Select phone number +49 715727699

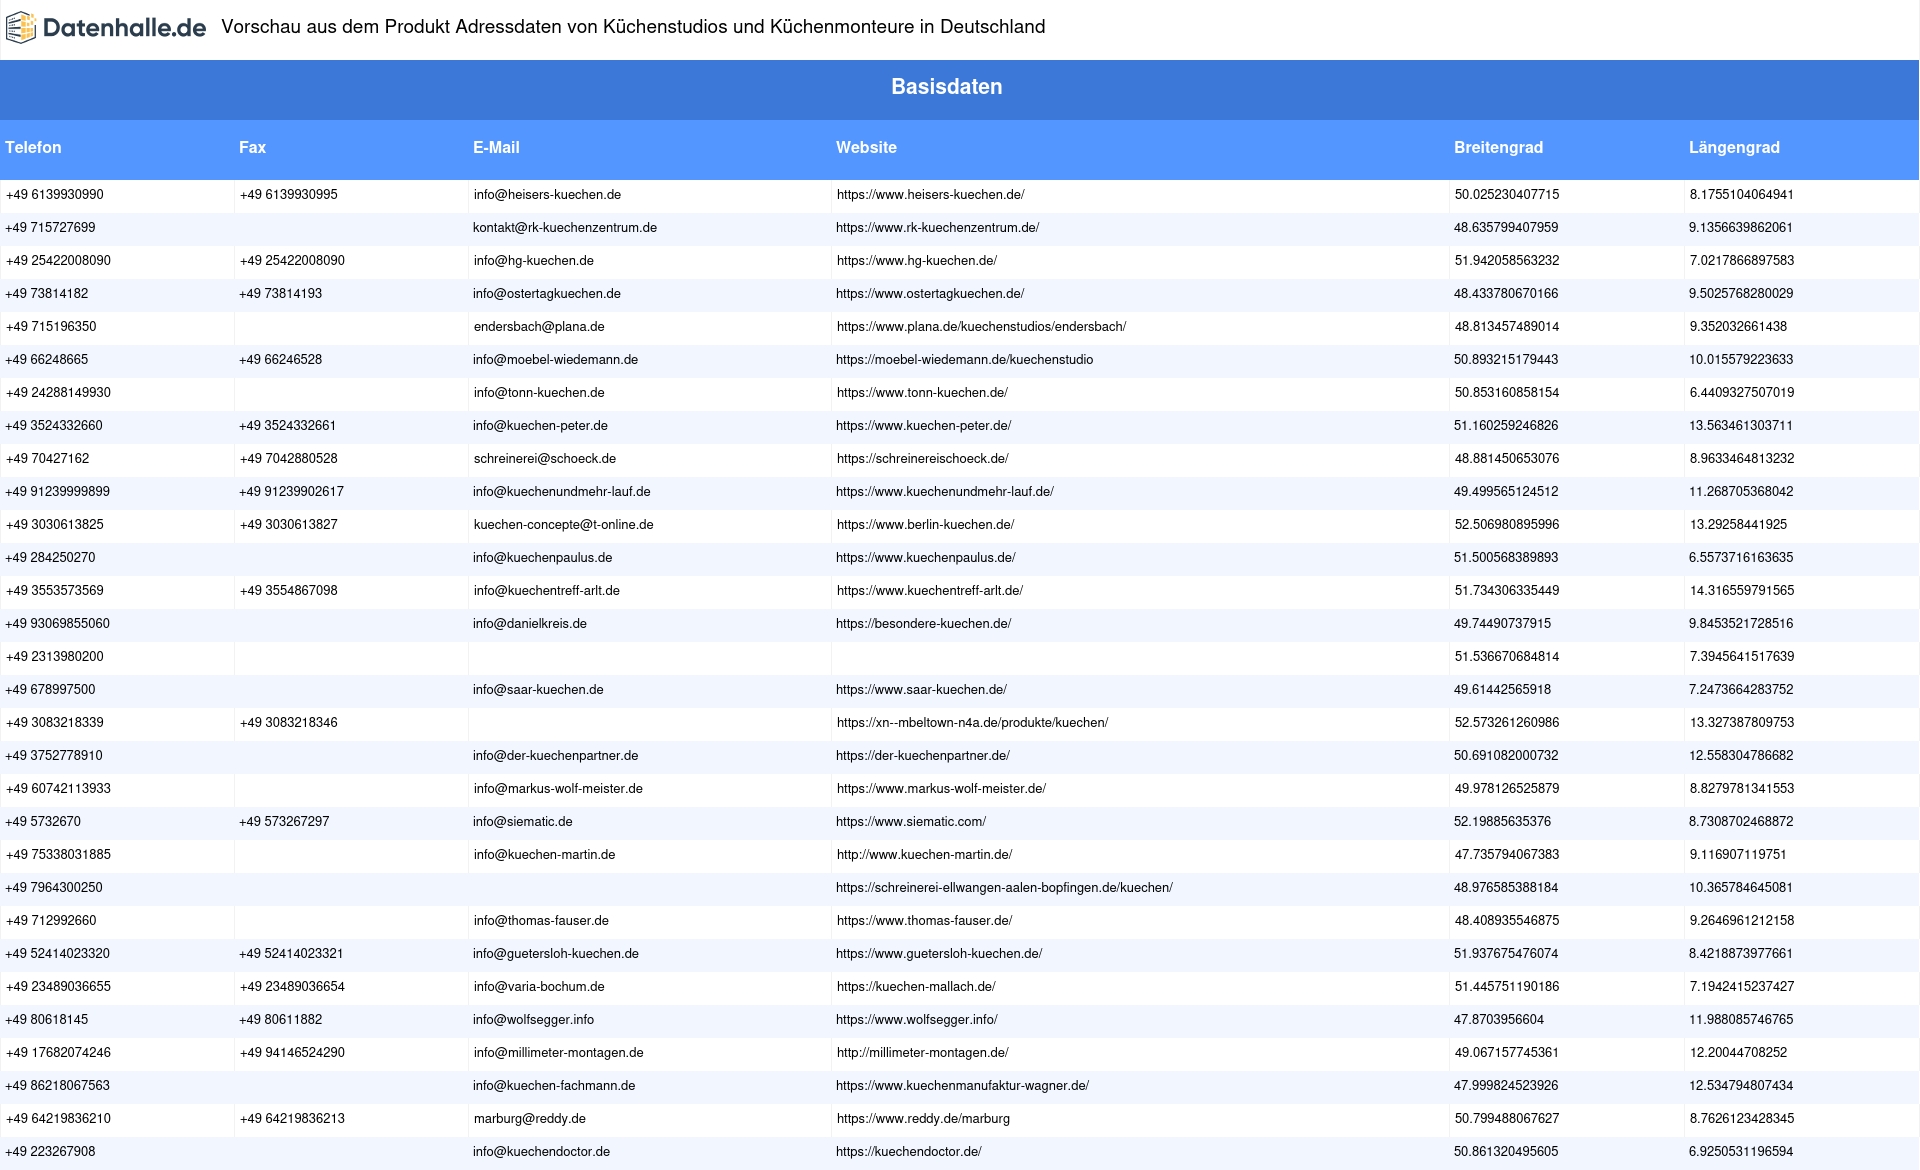(50, 228)
